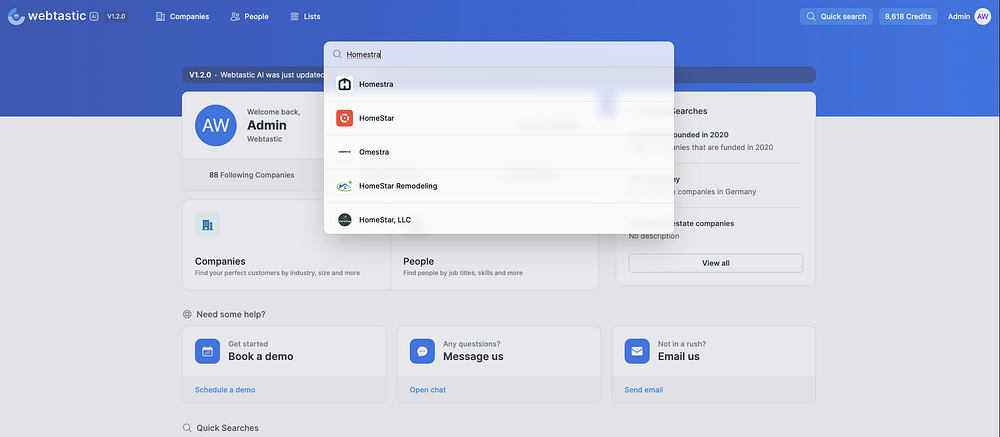Click the HomeStar Remodeling logo icon
Viewport: 1000px width, 437px height.
(x=344, y=186)
